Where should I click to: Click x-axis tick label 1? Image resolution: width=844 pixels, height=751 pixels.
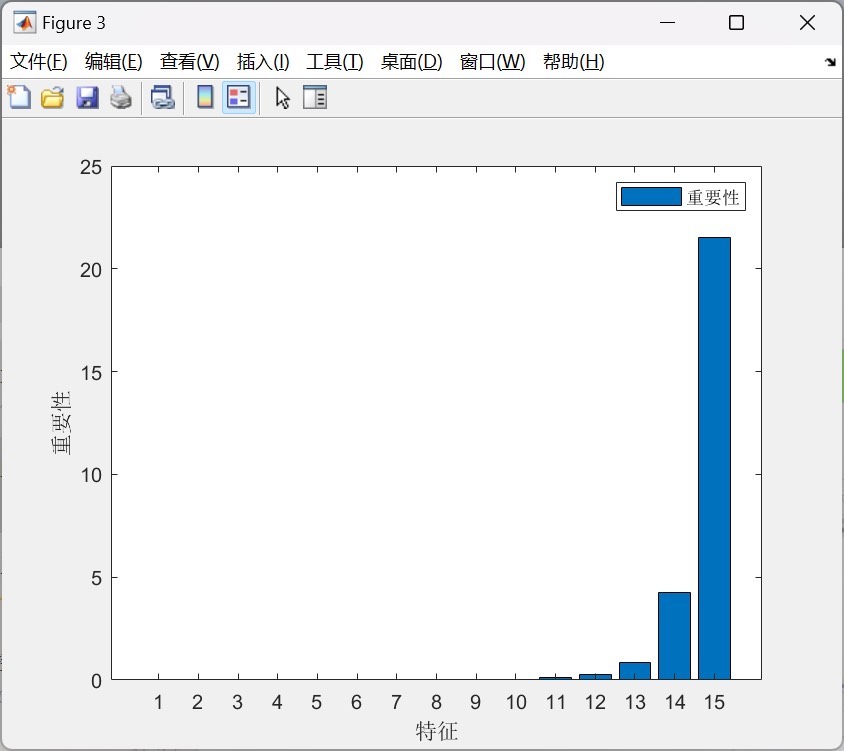[x=158, y=702]
